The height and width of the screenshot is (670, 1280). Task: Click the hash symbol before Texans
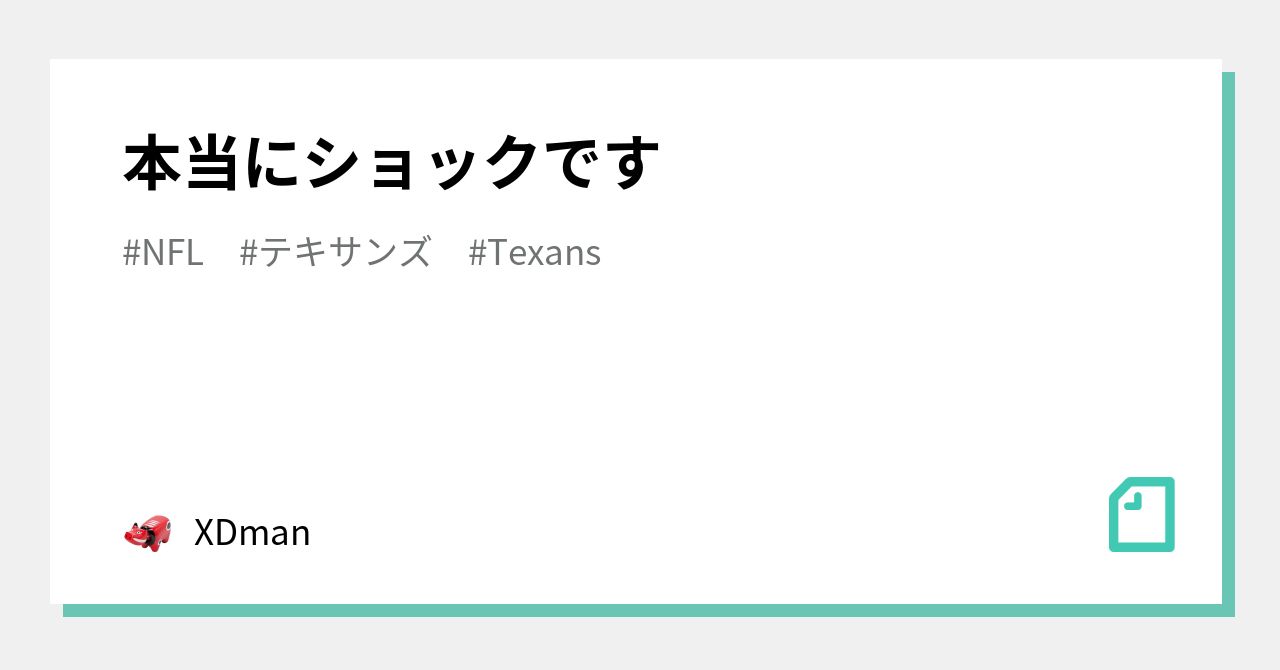point(477,253)
